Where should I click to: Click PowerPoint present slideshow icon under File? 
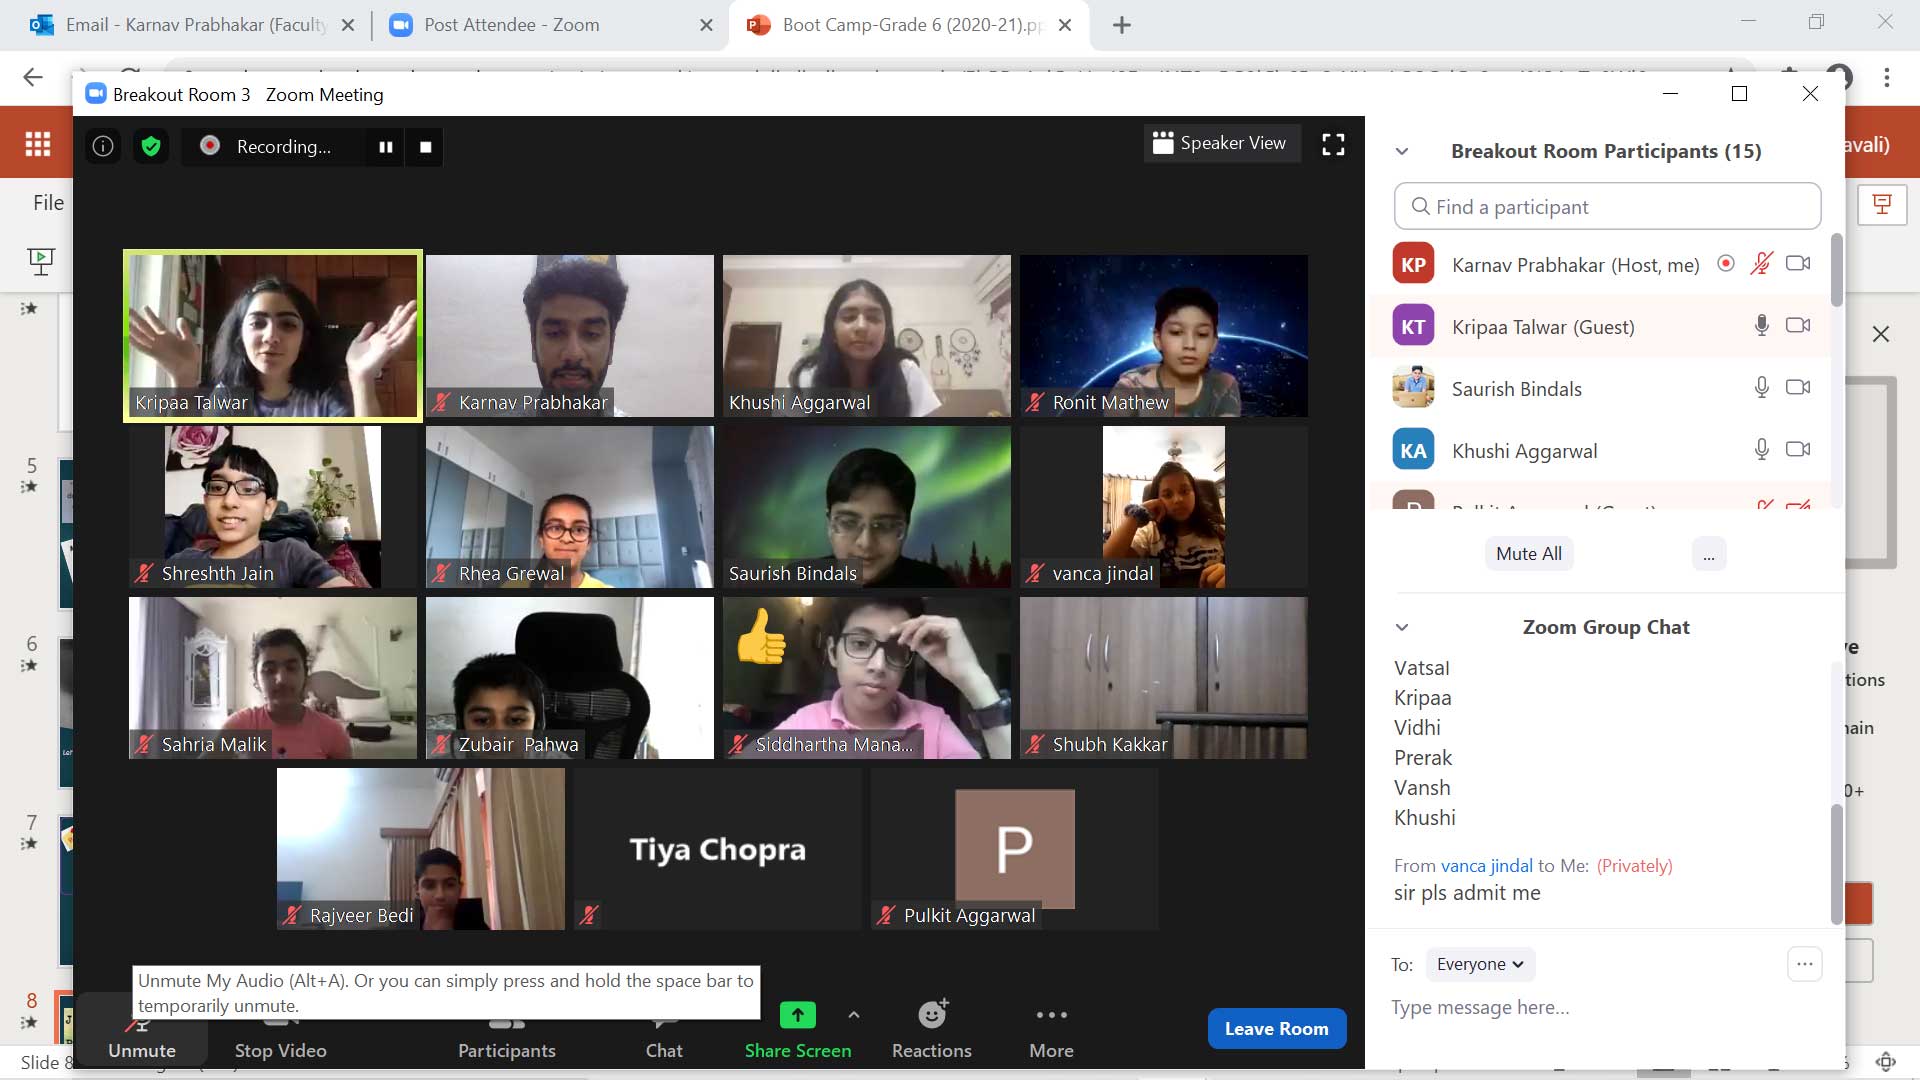pyautogui.click(x=41, y=261)
